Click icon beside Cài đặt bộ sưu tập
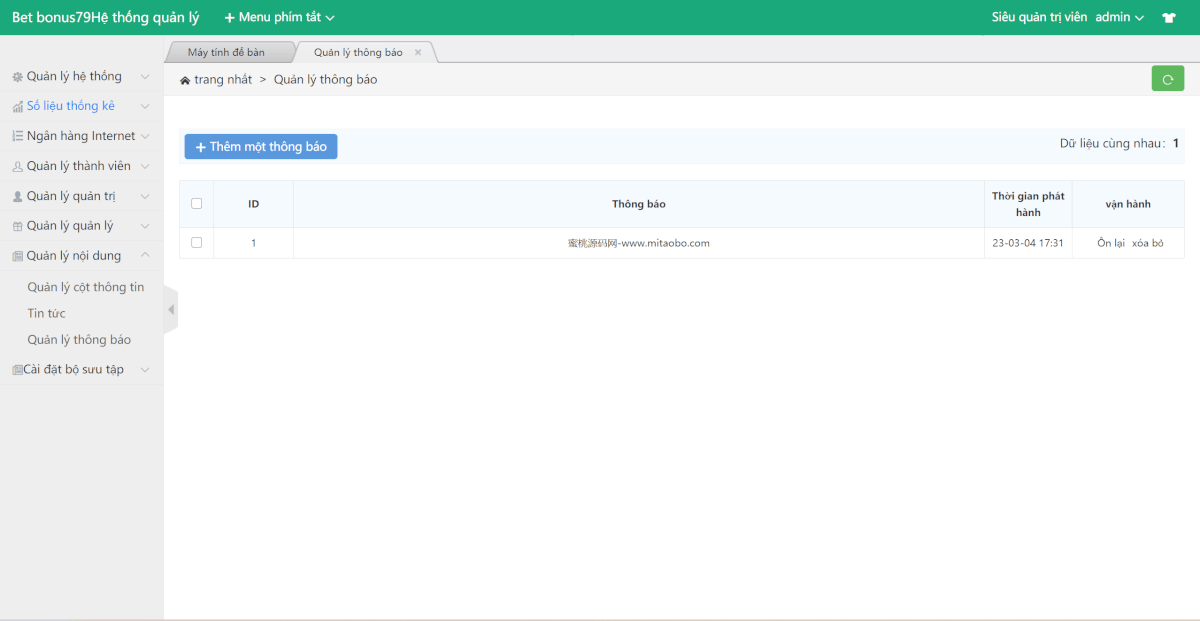1200x621 pixels. click(x=17, y=370)
